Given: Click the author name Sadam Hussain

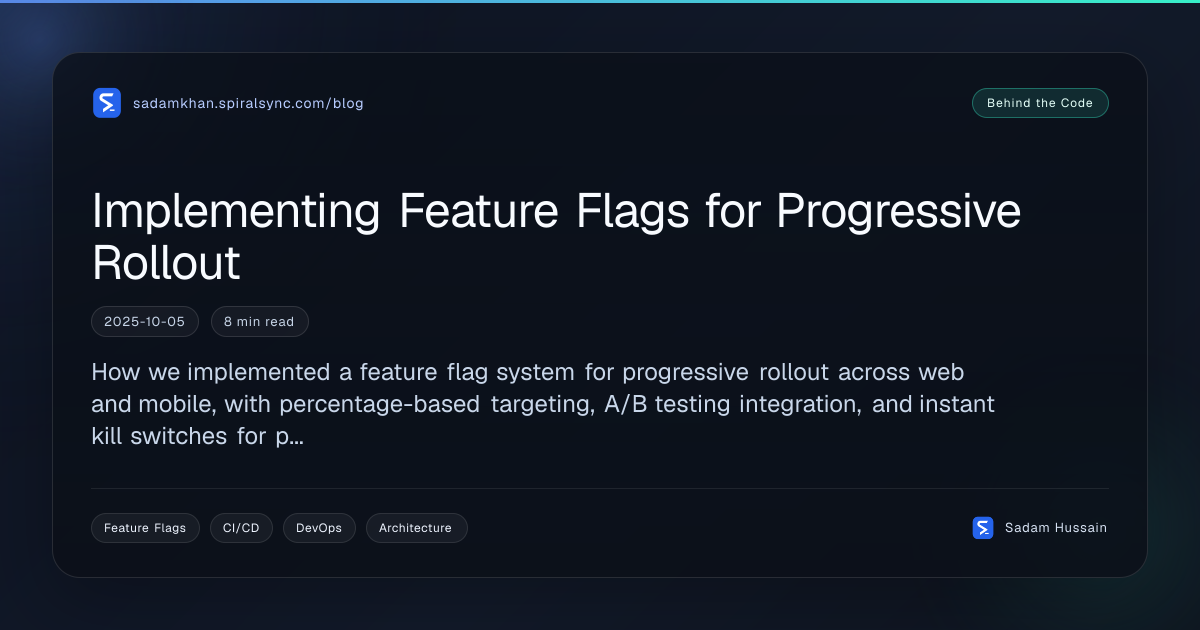Looking at the screenshot, I should pos(1056,528).
